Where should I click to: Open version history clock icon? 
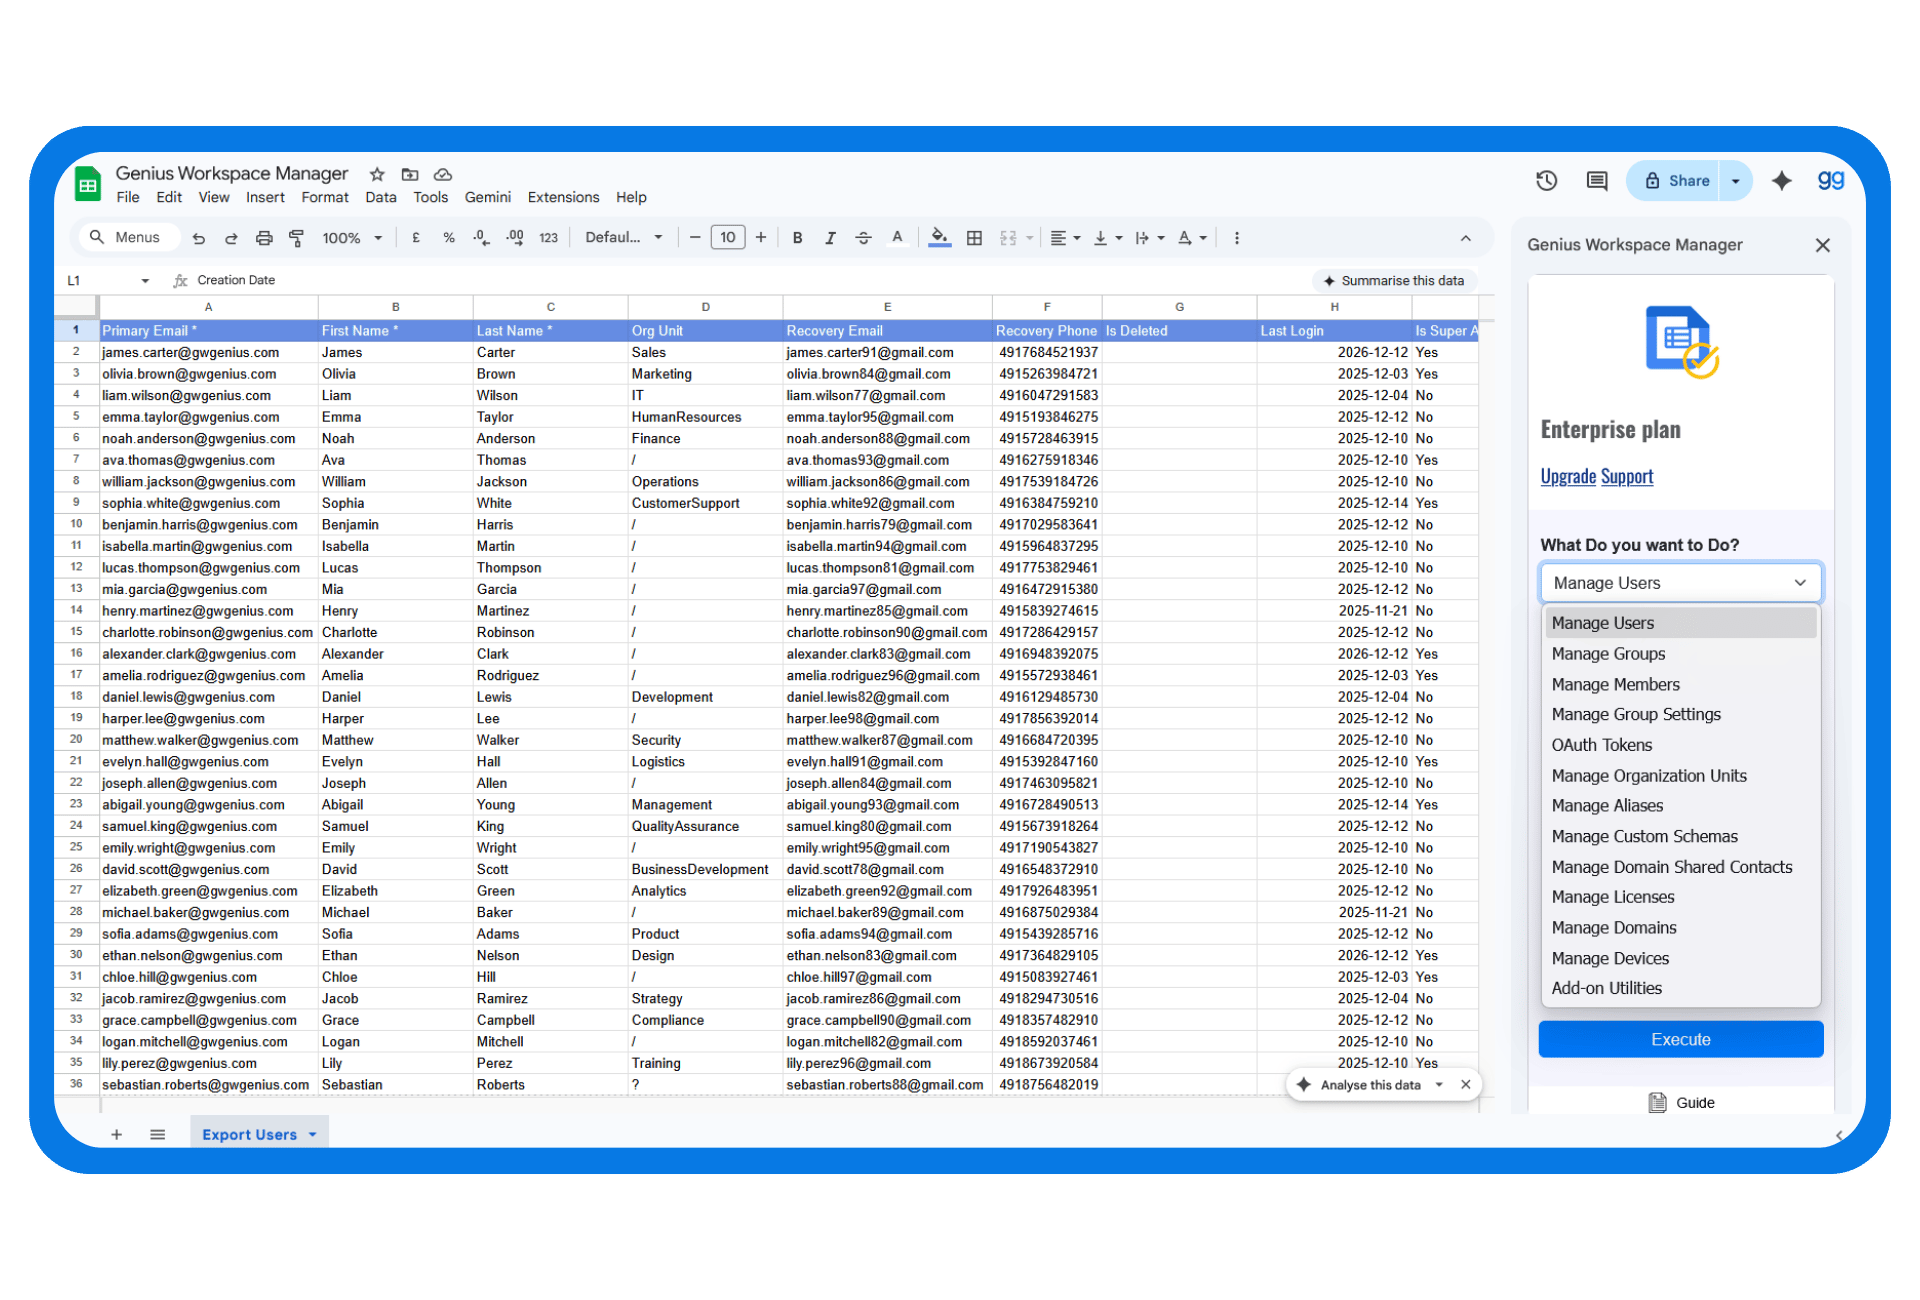tap(1546, 181)
